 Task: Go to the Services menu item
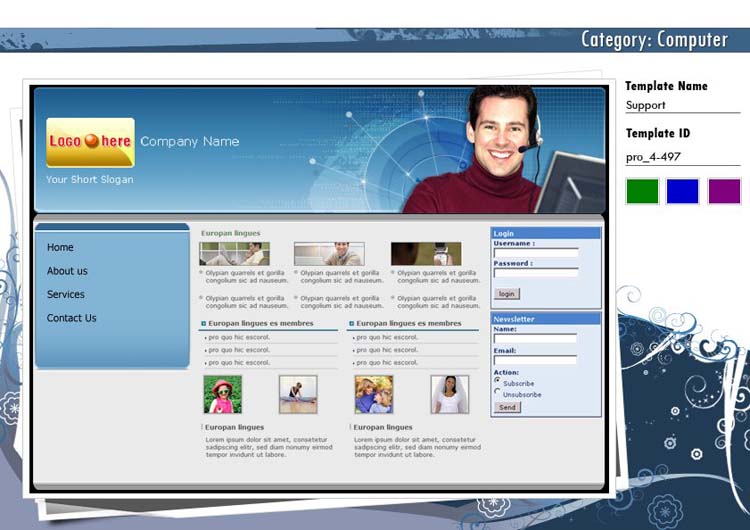click(x=66, y=294)
